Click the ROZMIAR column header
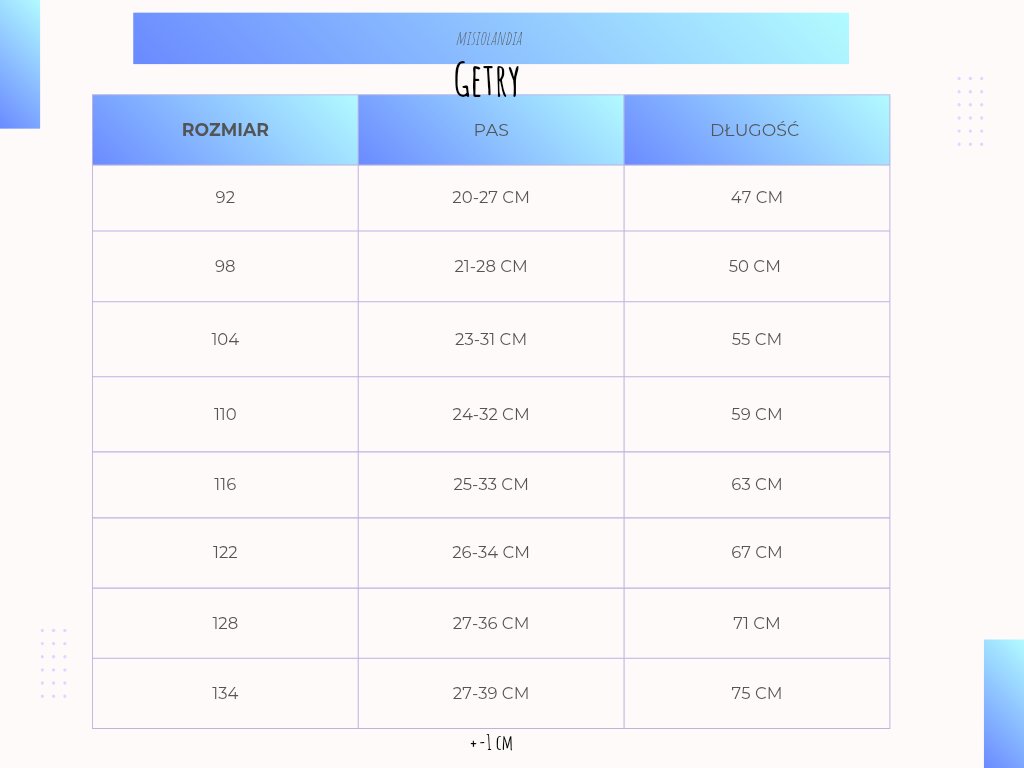This screenshot has width=1024, height=768. 225,130
